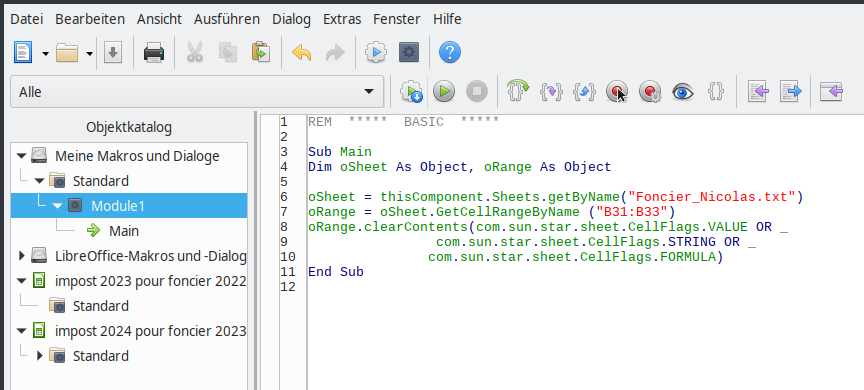Select Module1 in the object catalog
The width and height of the screenshot is (864, 390).
click(x=118, y=206)
